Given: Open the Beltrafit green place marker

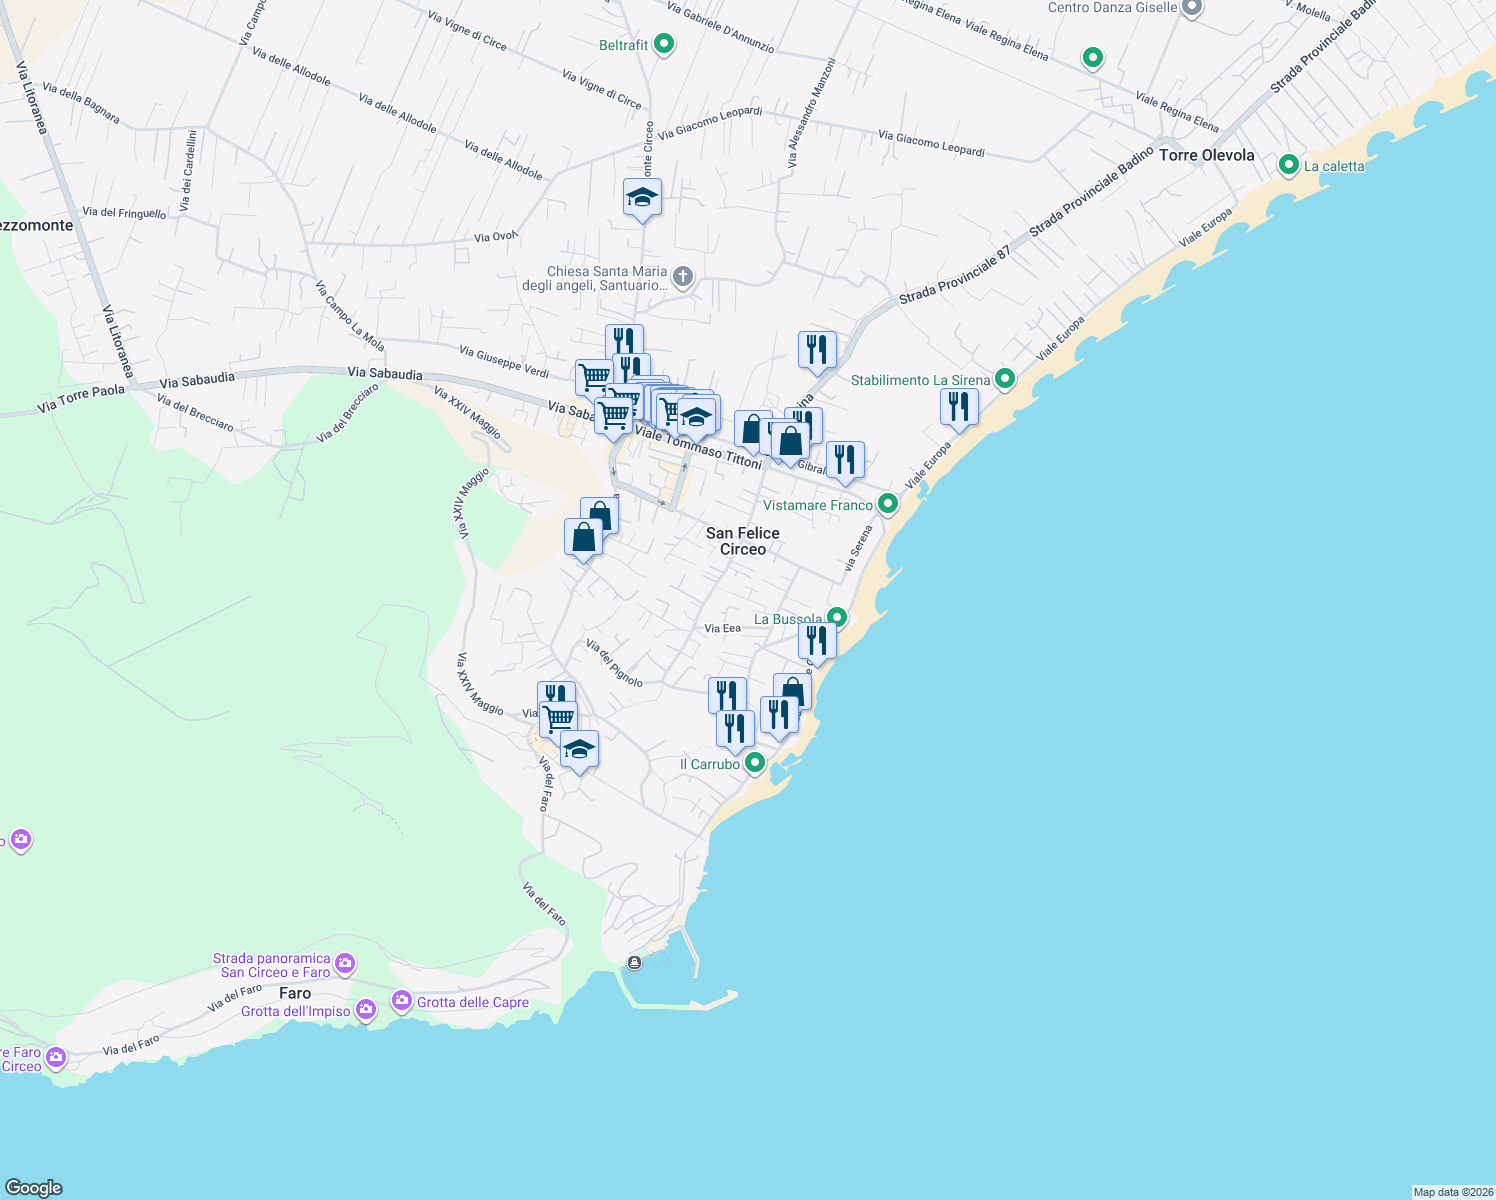Looking at the screenshot, I should tap(662, 43).
